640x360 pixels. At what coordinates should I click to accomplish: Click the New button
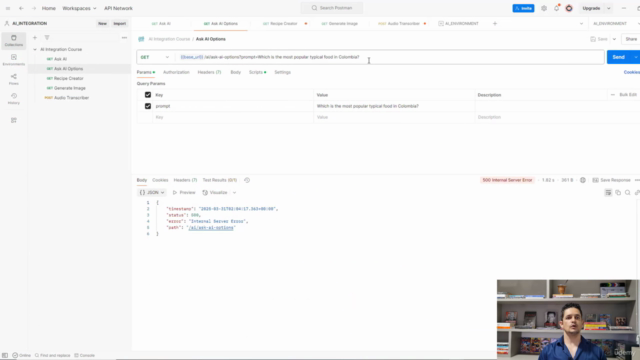click(102, 24)
